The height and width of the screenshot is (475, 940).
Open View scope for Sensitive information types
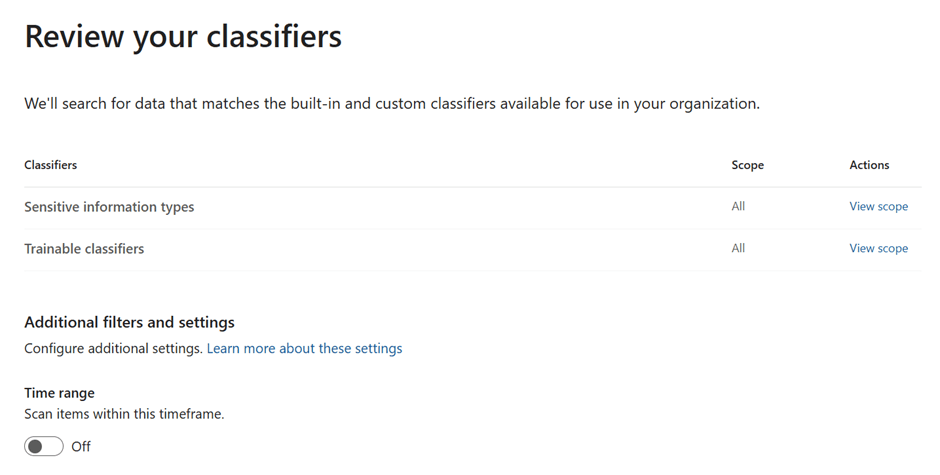tap(878, 207)
